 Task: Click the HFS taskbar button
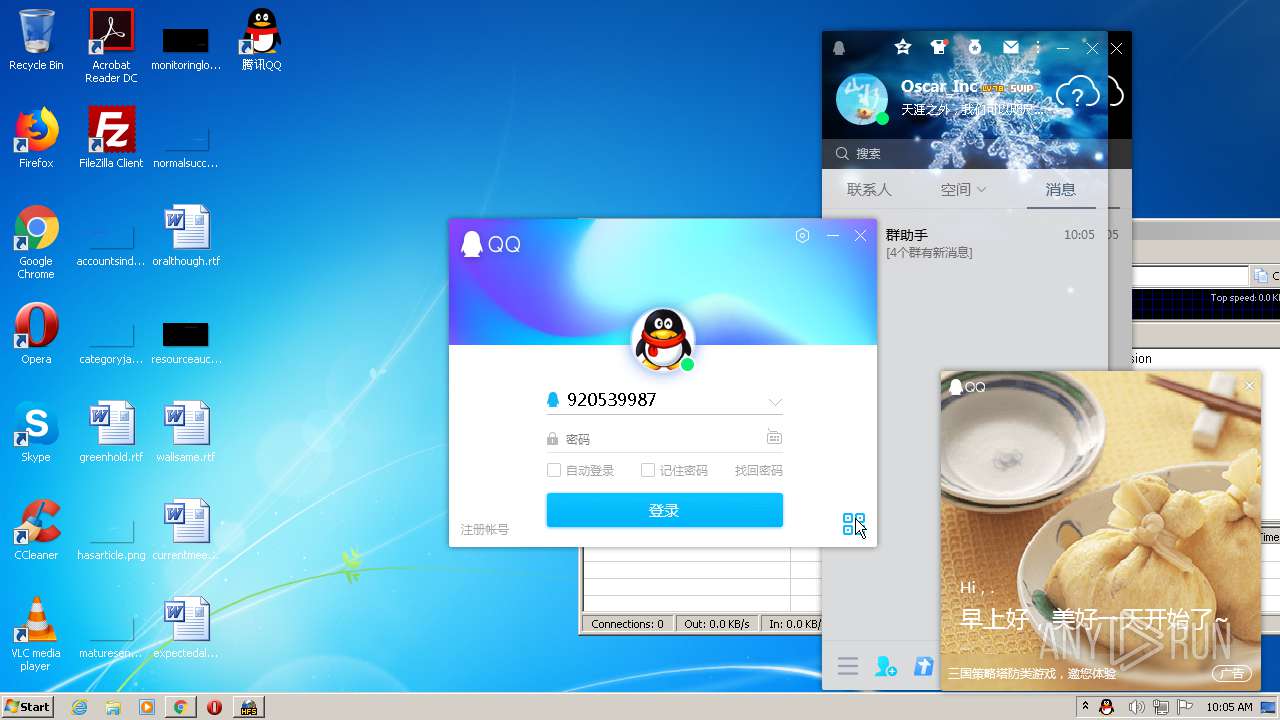[247, 707]
